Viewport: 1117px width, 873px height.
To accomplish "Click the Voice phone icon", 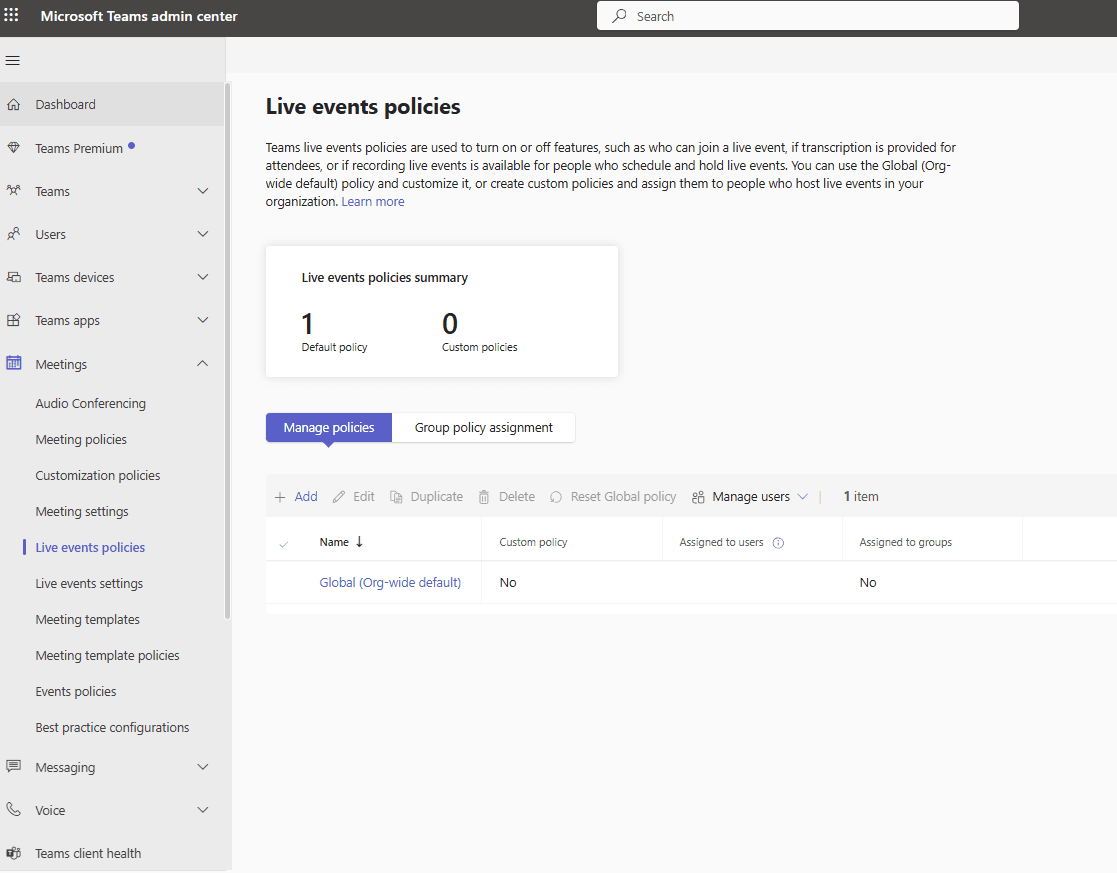I will 14,809.
